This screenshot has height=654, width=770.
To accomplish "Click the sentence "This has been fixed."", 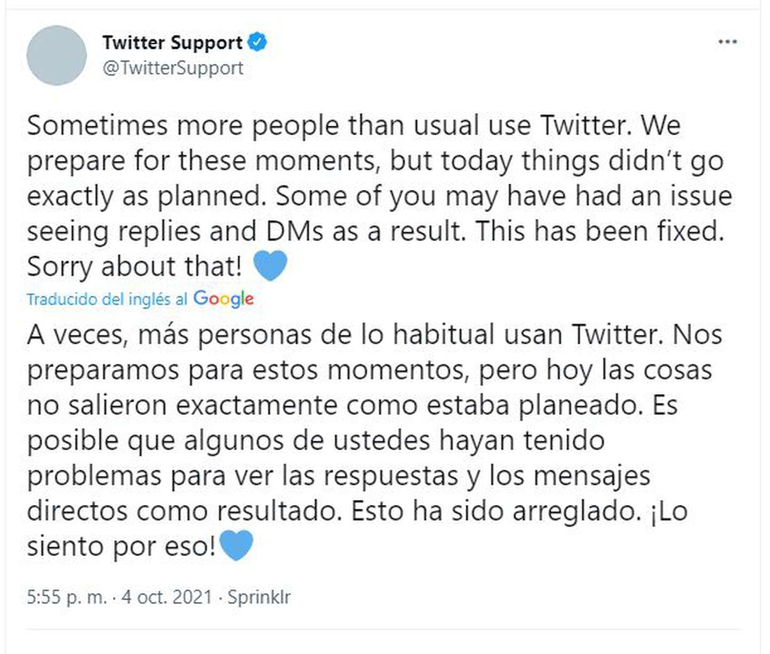I will (x=630, y=230).
